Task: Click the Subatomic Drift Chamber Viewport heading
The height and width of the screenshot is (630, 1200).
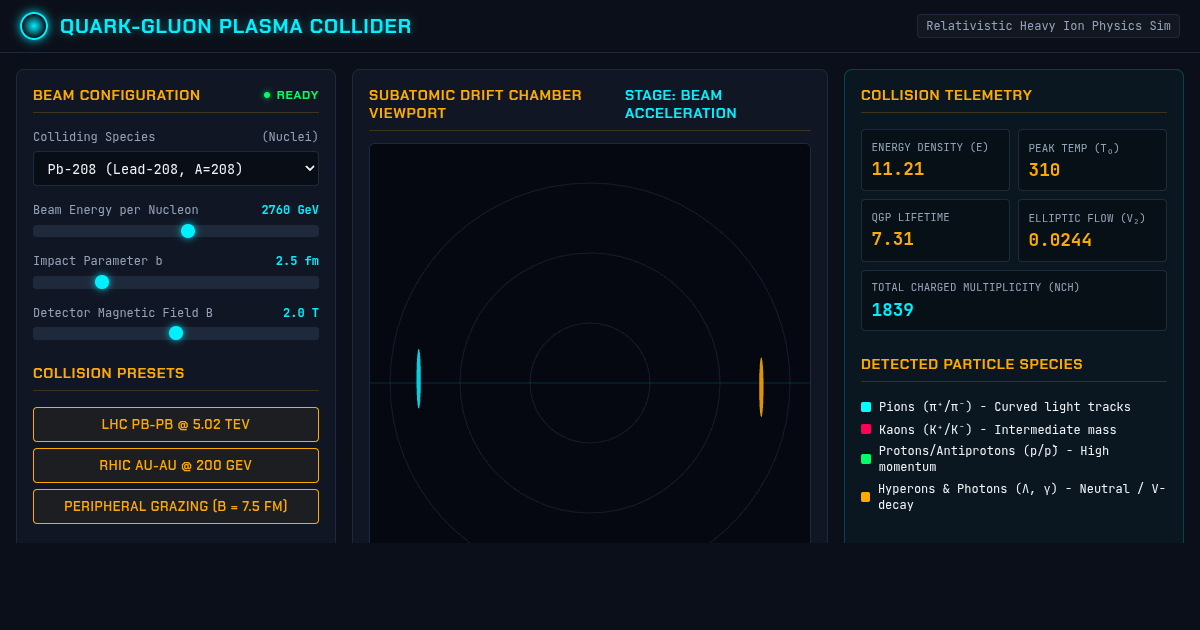Action: pyautogui.click(x=475, y=104)
